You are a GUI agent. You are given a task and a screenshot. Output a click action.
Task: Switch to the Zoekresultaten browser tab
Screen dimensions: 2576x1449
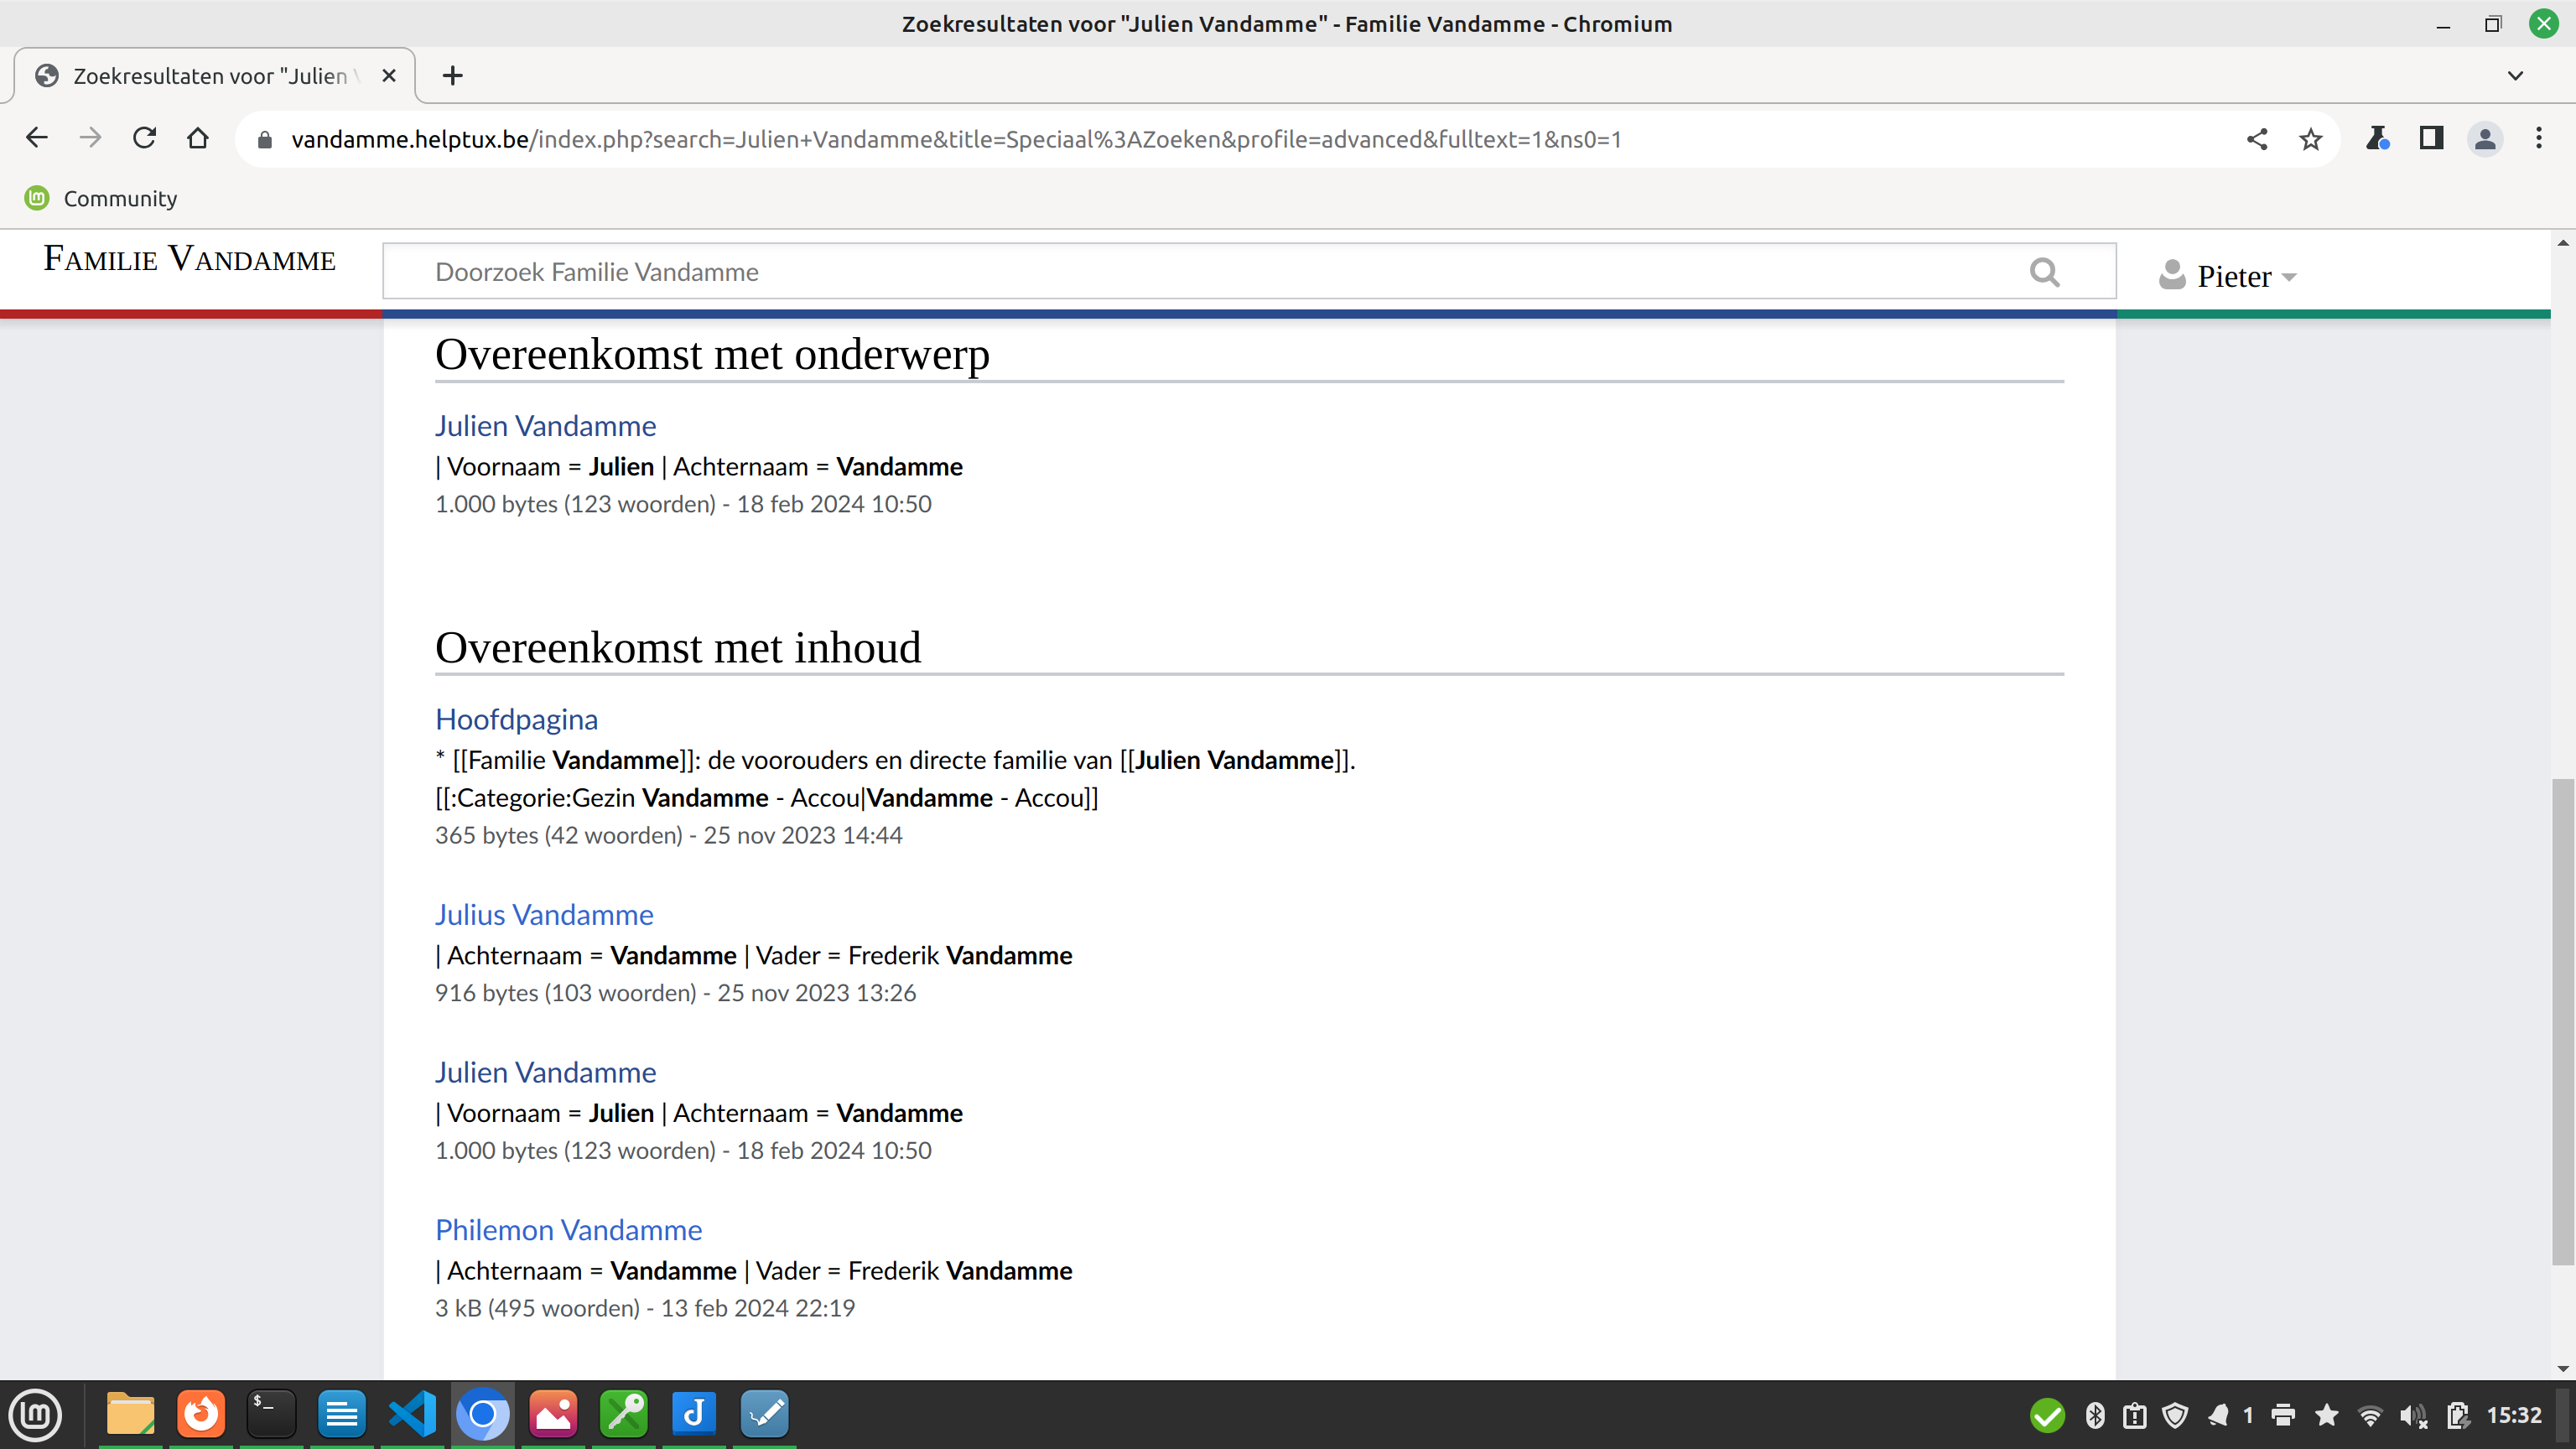coord(200,75)
